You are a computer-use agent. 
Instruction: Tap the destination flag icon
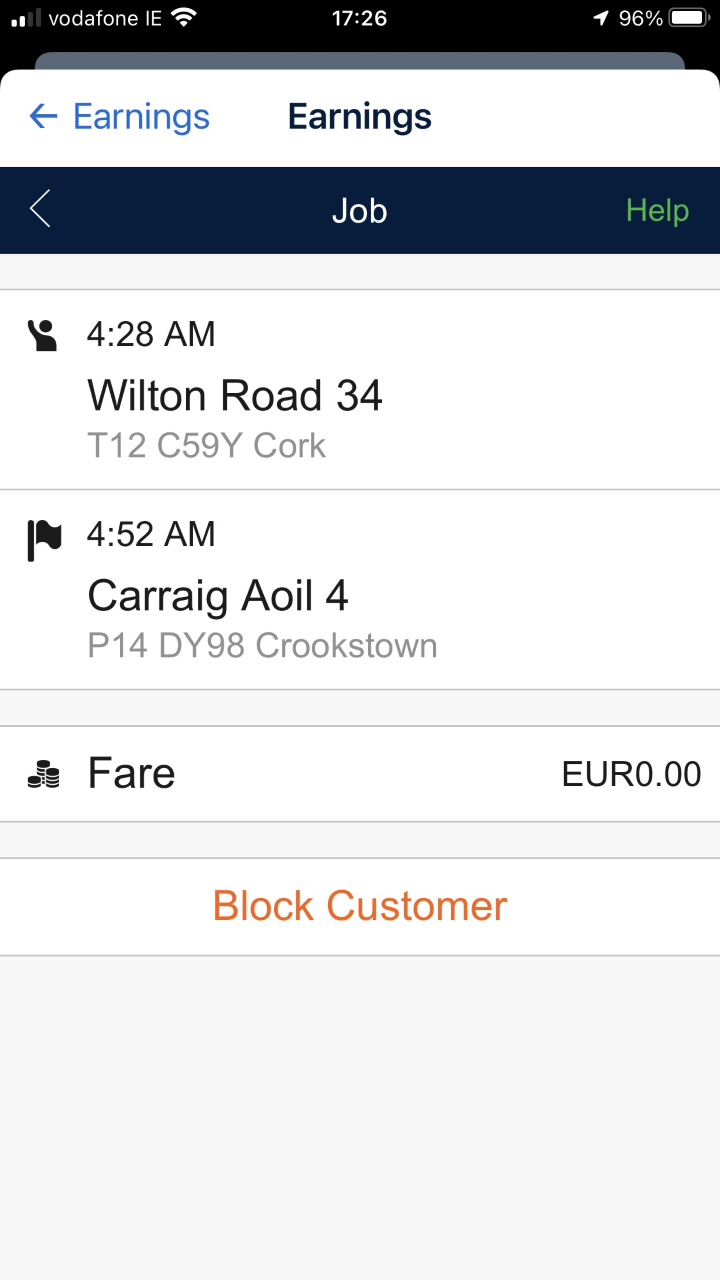click(43, 540)
